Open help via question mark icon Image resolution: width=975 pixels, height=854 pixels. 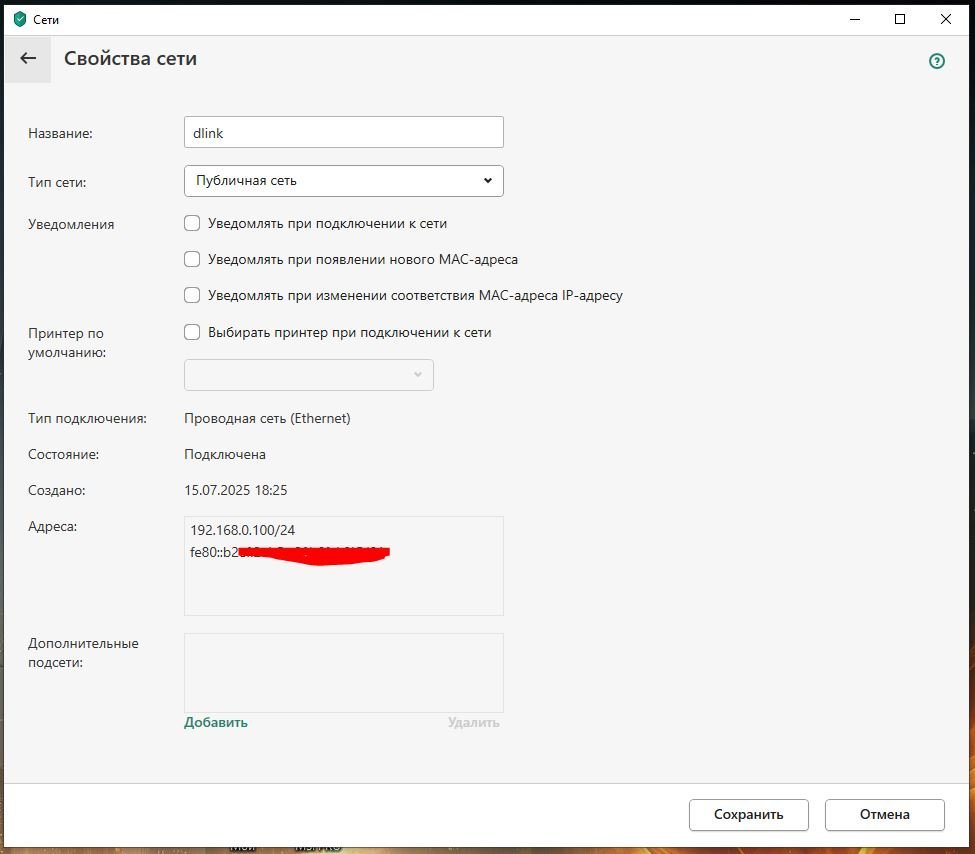[x=937, y=61]
